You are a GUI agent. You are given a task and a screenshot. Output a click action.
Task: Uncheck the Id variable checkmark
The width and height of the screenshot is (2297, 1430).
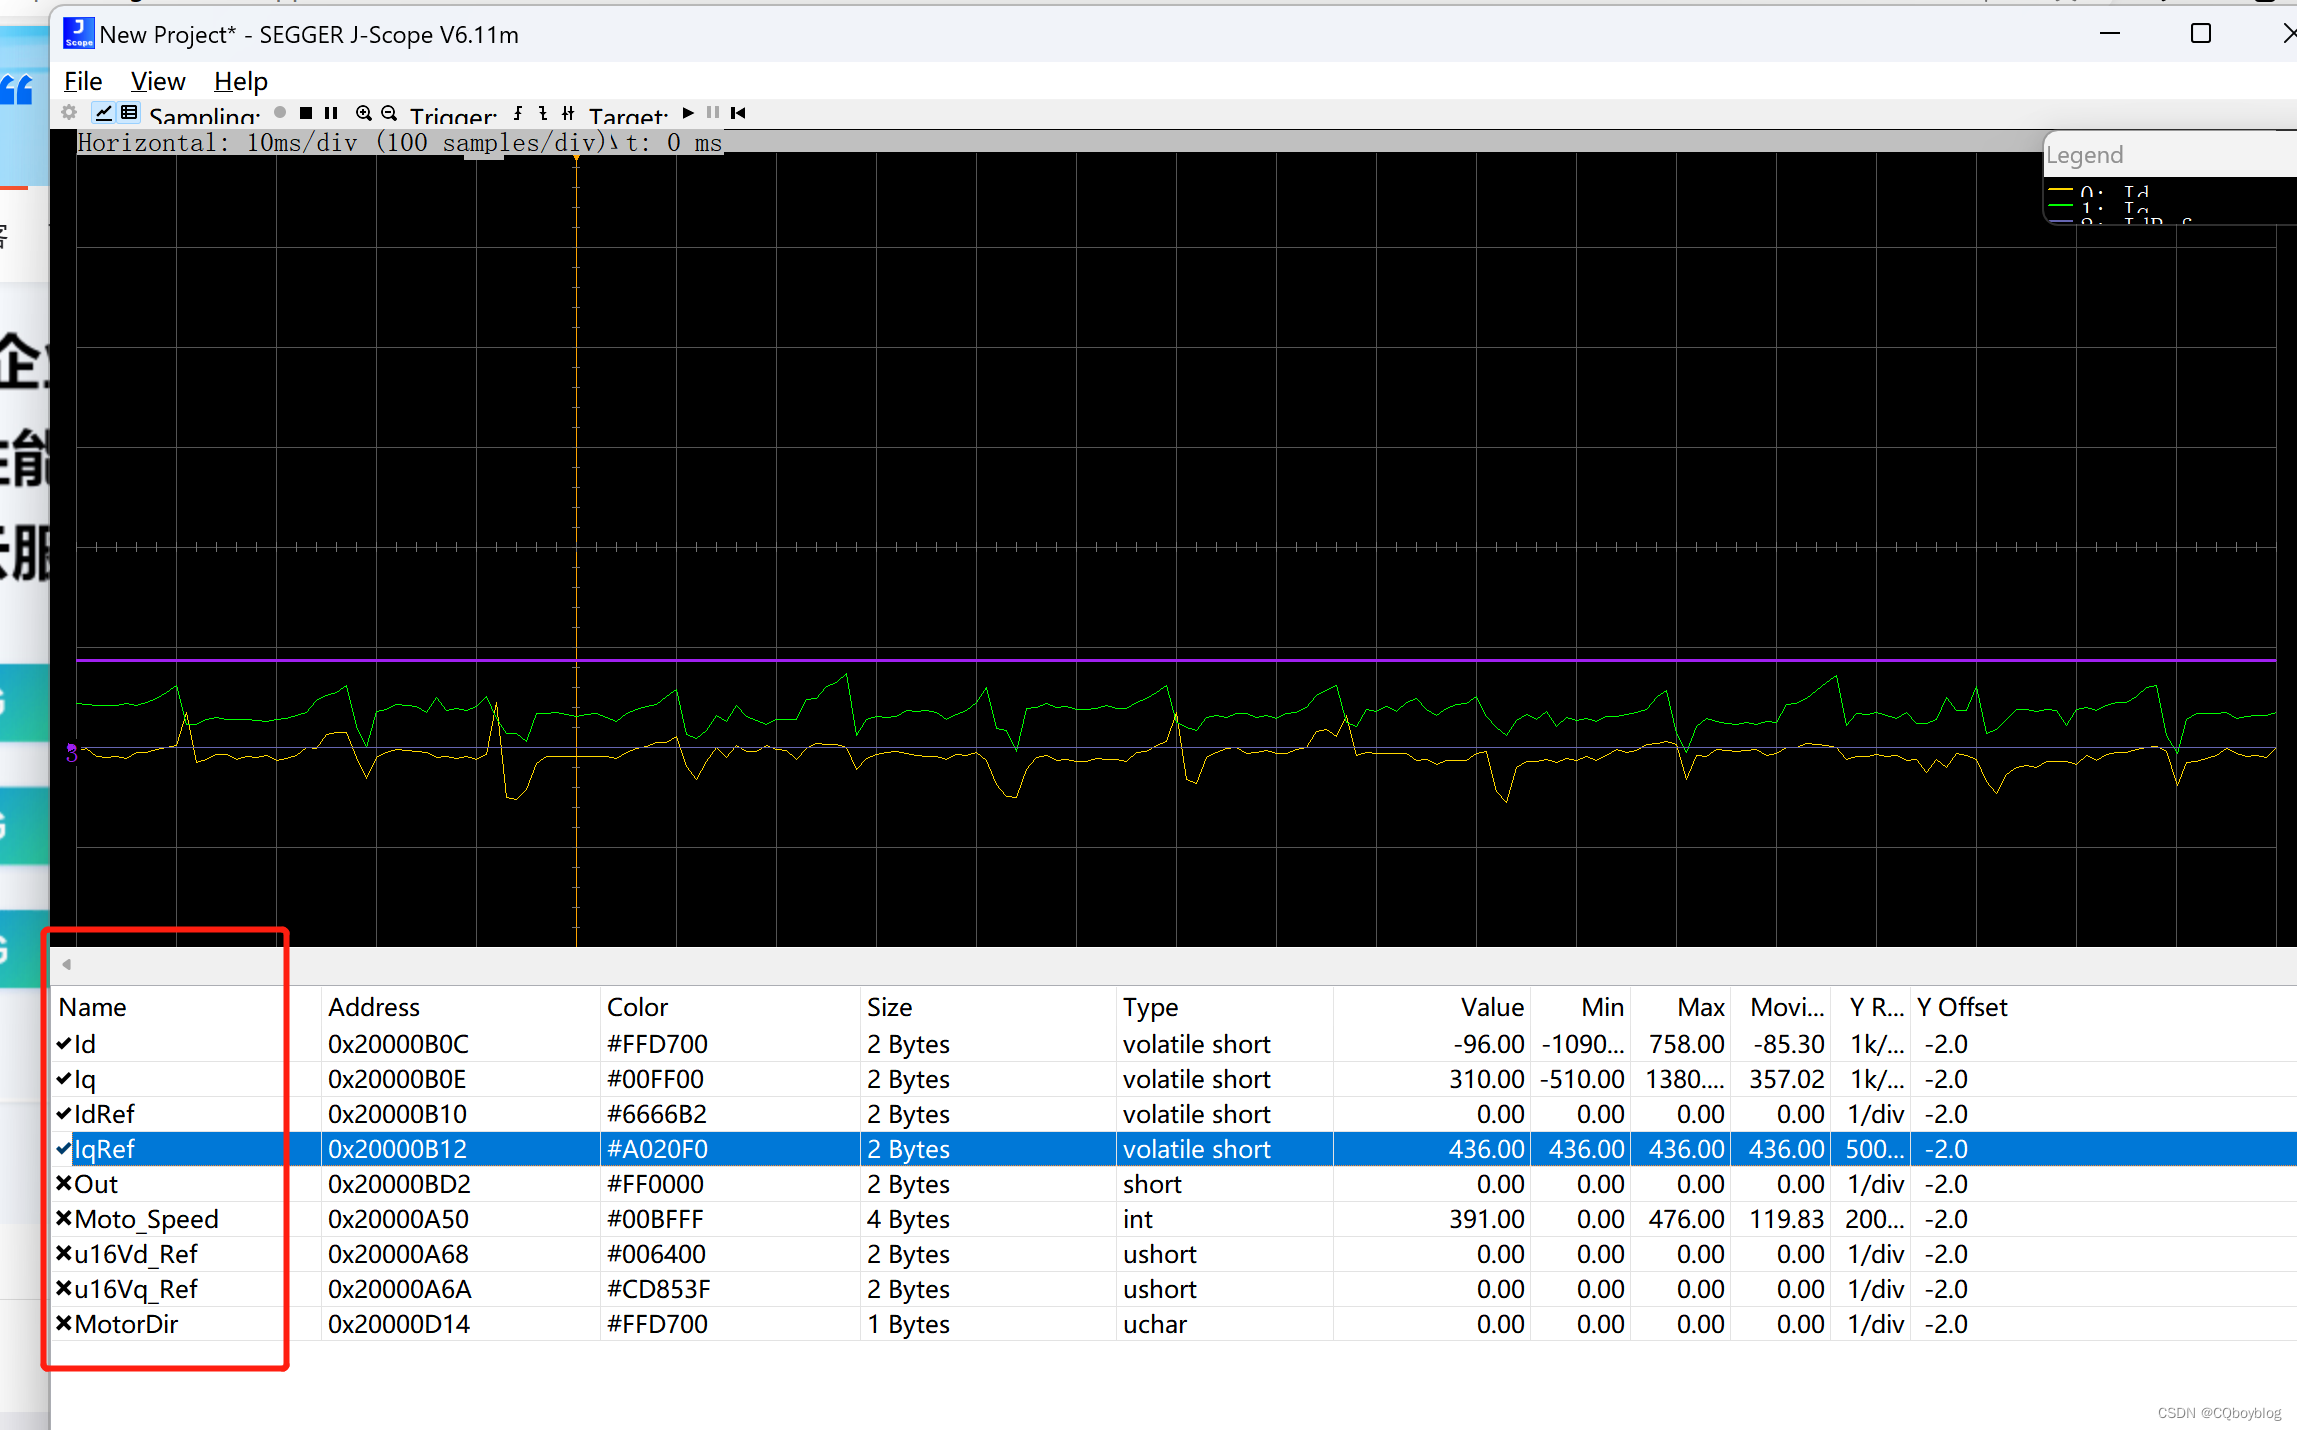[x=64, y=1044]
